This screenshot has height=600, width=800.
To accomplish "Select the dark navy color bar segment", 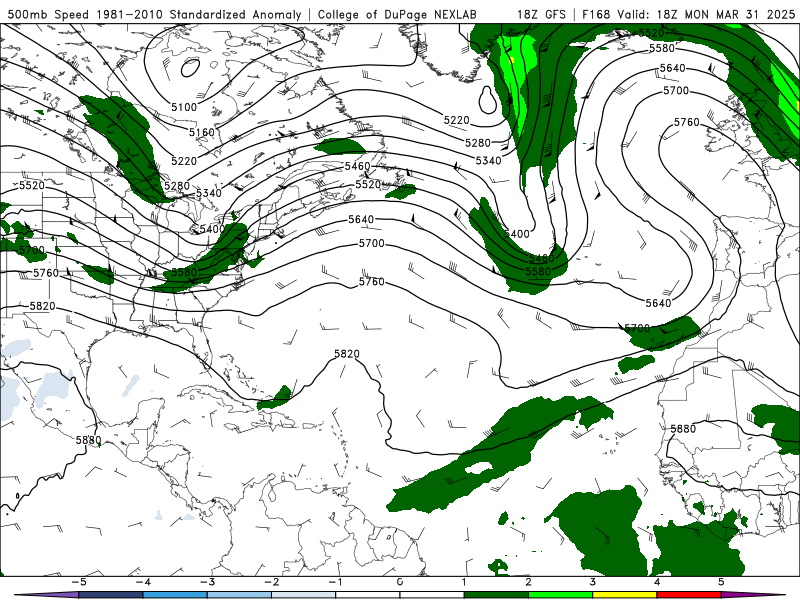I will point(111,595).
